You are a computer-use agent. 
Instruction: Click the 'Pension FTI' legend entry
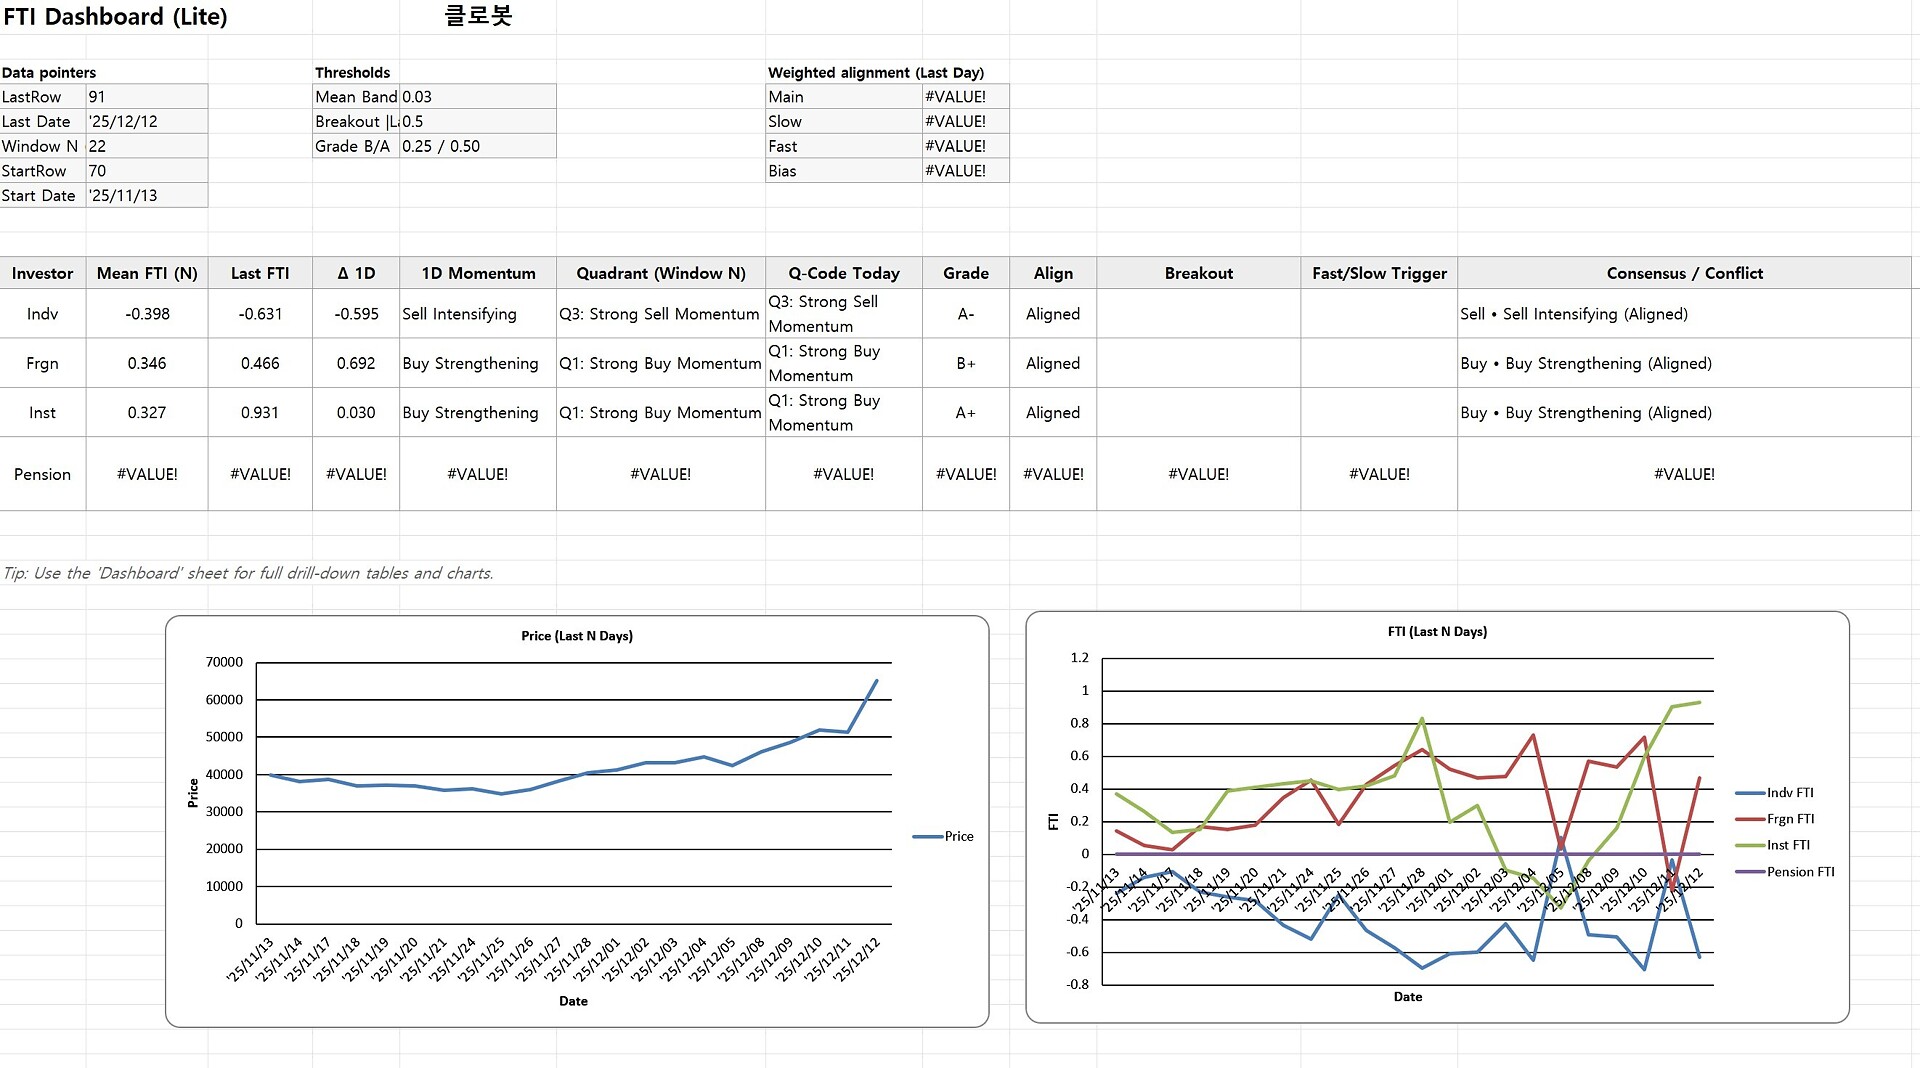coord(1786,872)
